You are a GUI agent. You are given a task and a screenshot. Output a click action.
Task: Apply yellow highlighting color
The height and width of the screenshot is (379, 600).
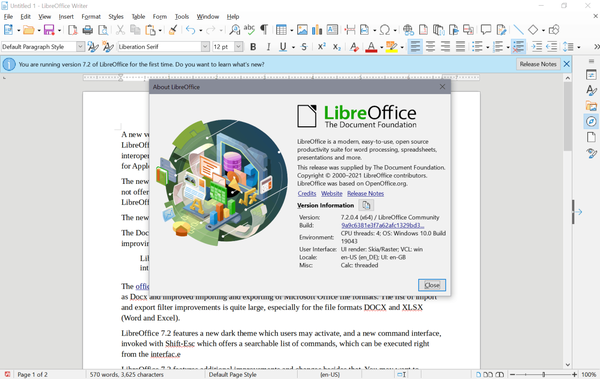click(392, 47)
